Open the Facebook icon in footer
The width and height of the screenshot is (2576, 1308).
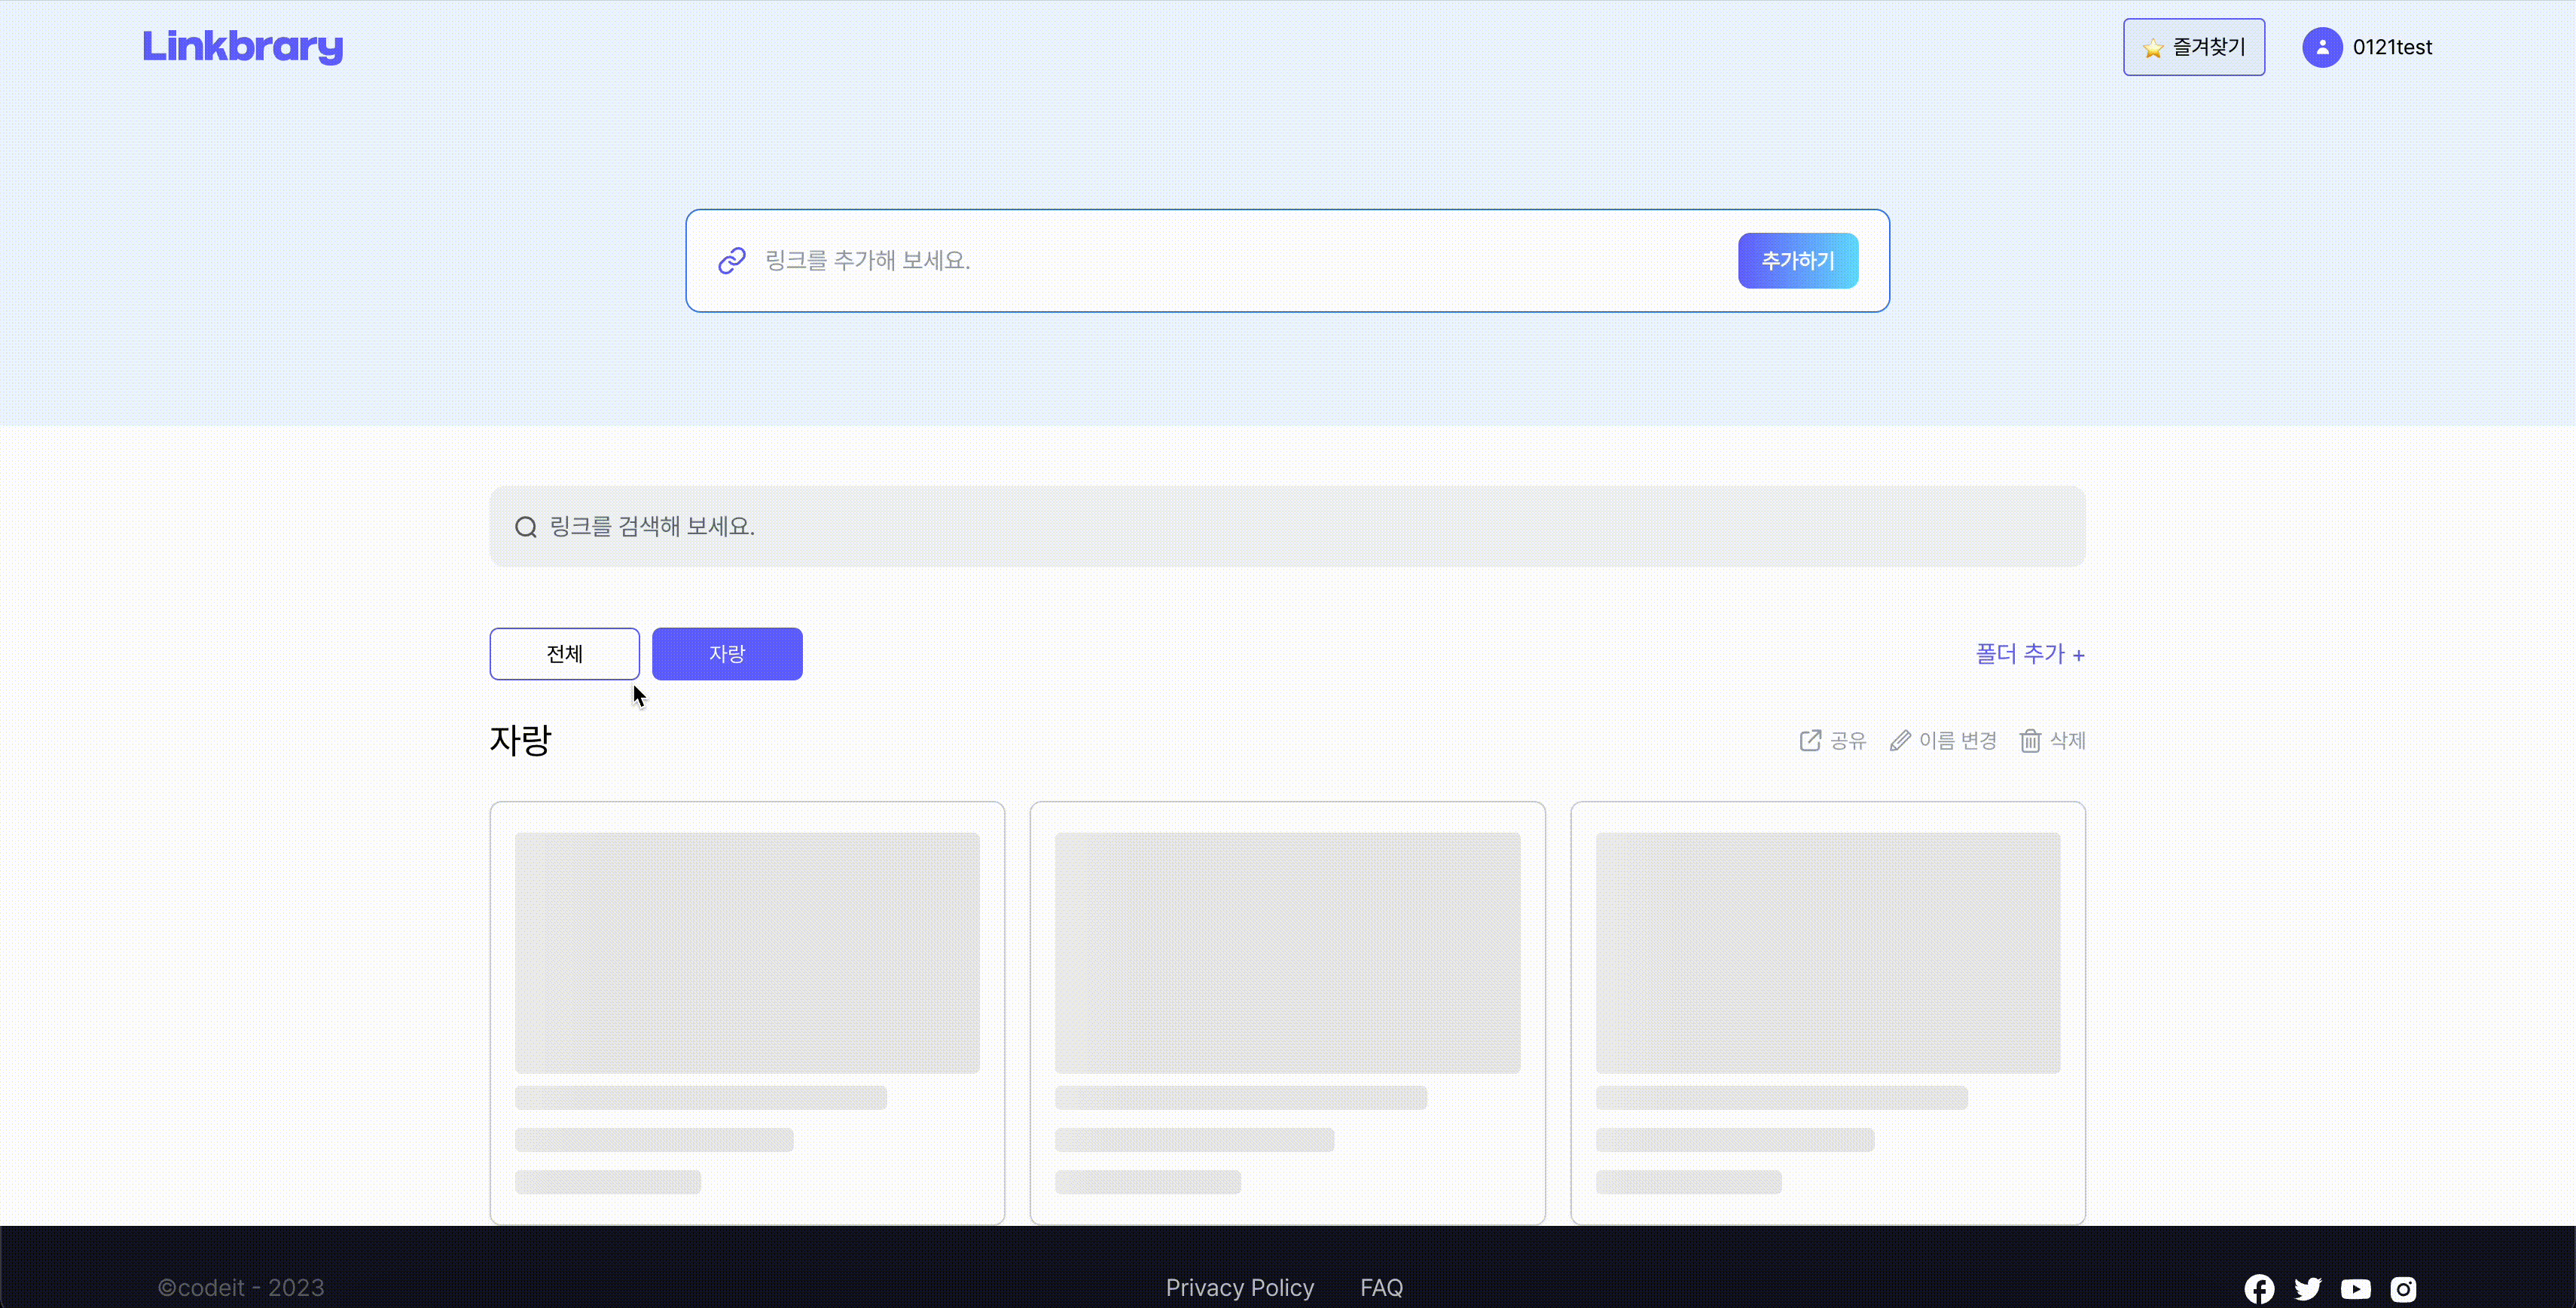2259,1288
